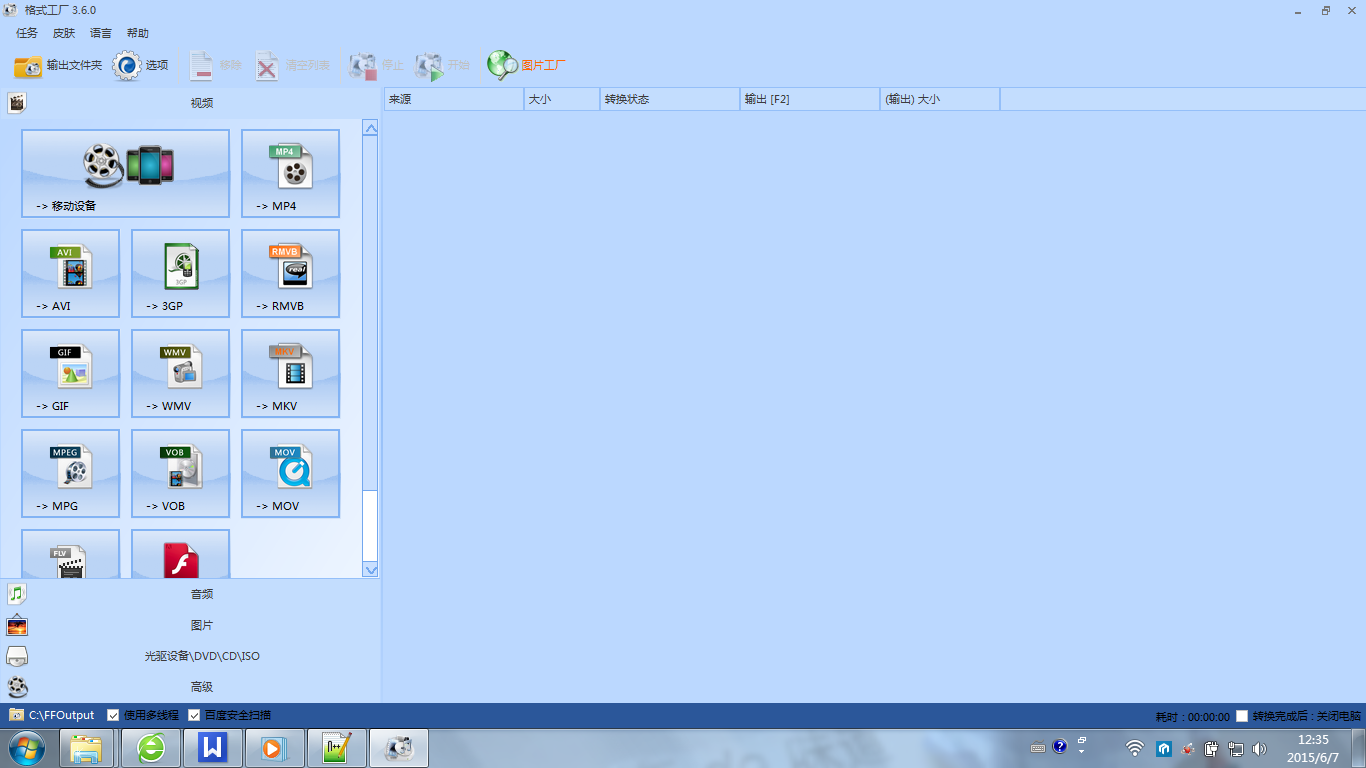Click the MKV format icon

point(290,372)
